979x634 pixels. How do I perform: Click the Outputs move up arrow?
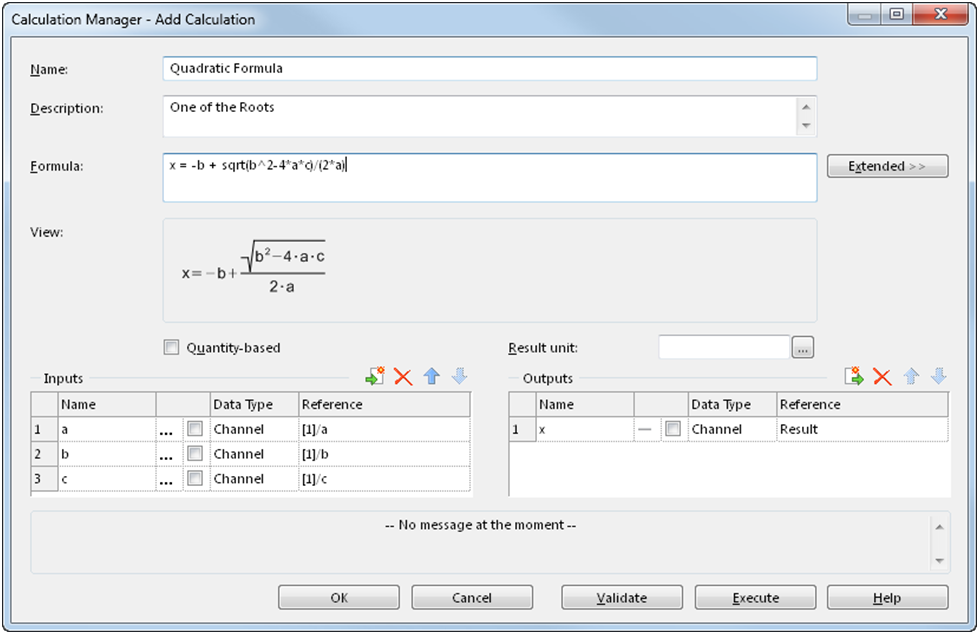910,377
